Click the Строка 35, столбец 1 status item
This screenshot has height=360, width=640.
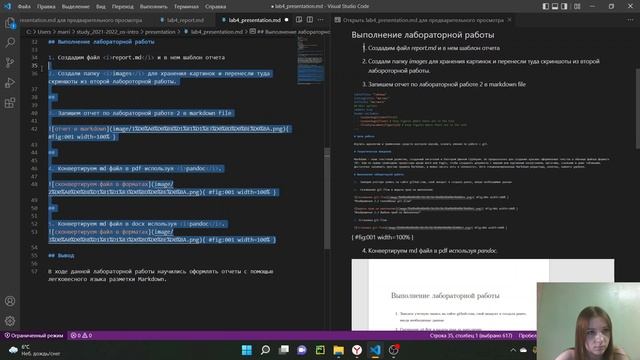coord(471,336)
